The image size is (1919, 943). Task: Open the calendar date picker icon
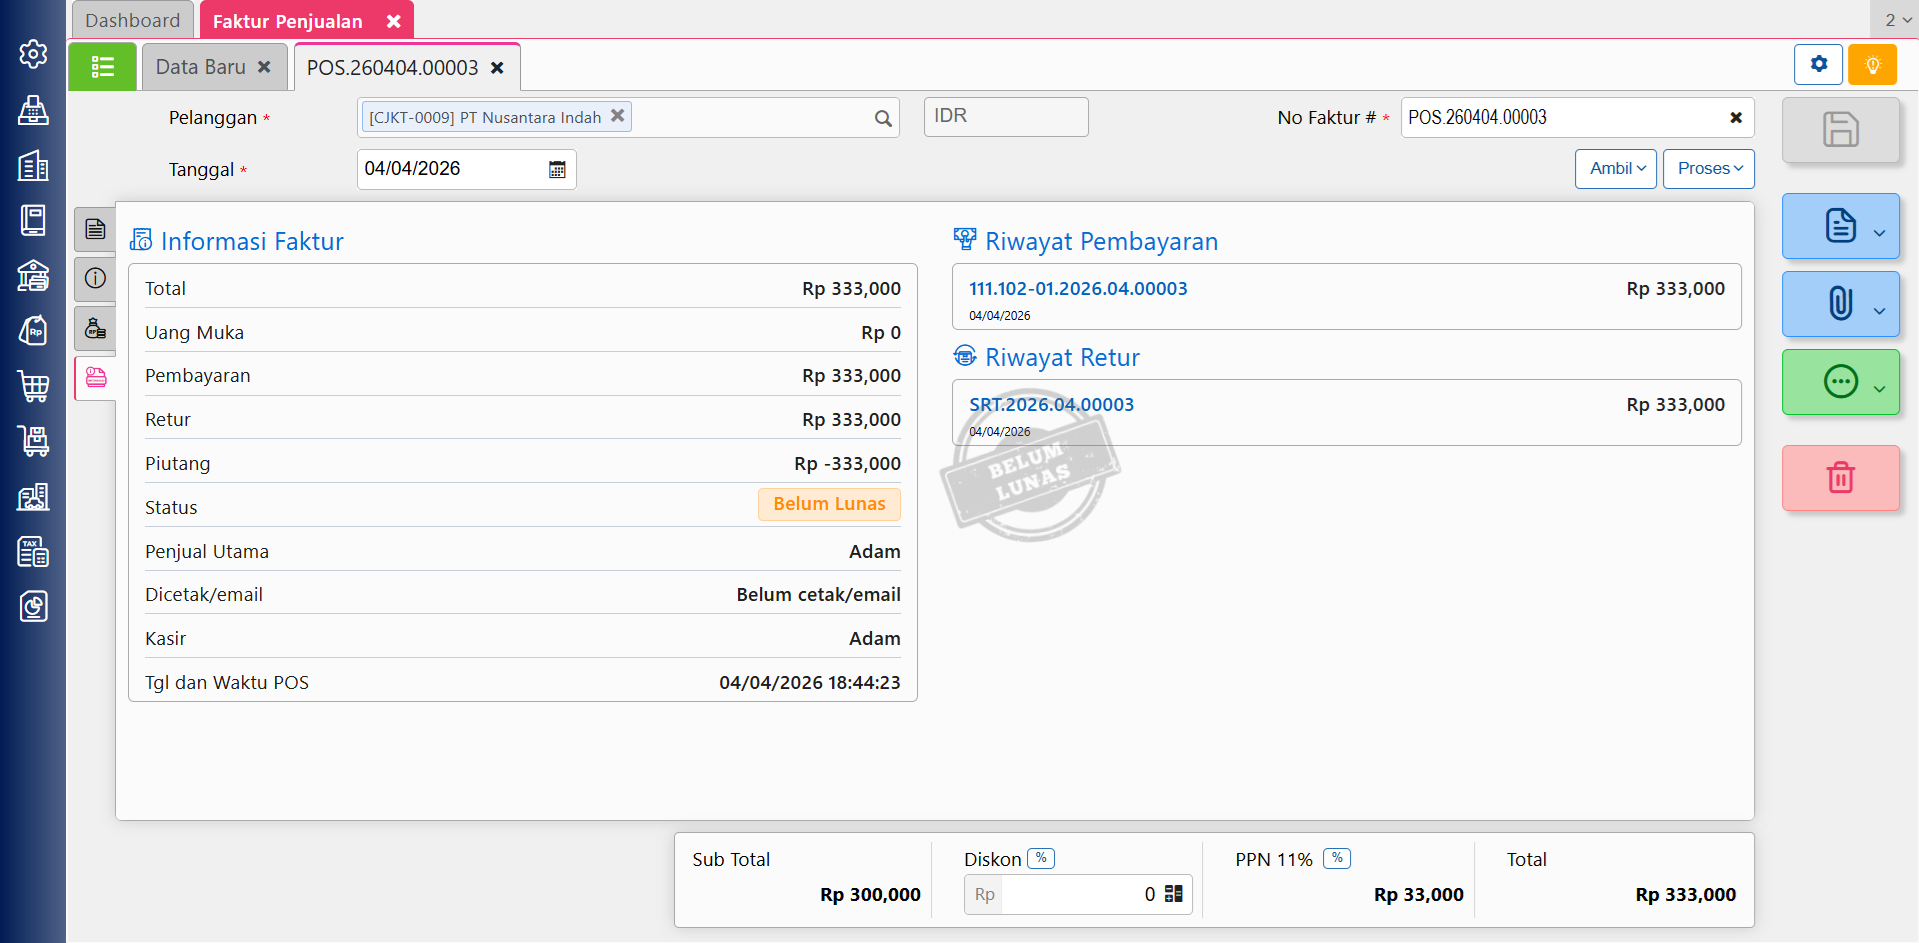[x=557, y=170]
